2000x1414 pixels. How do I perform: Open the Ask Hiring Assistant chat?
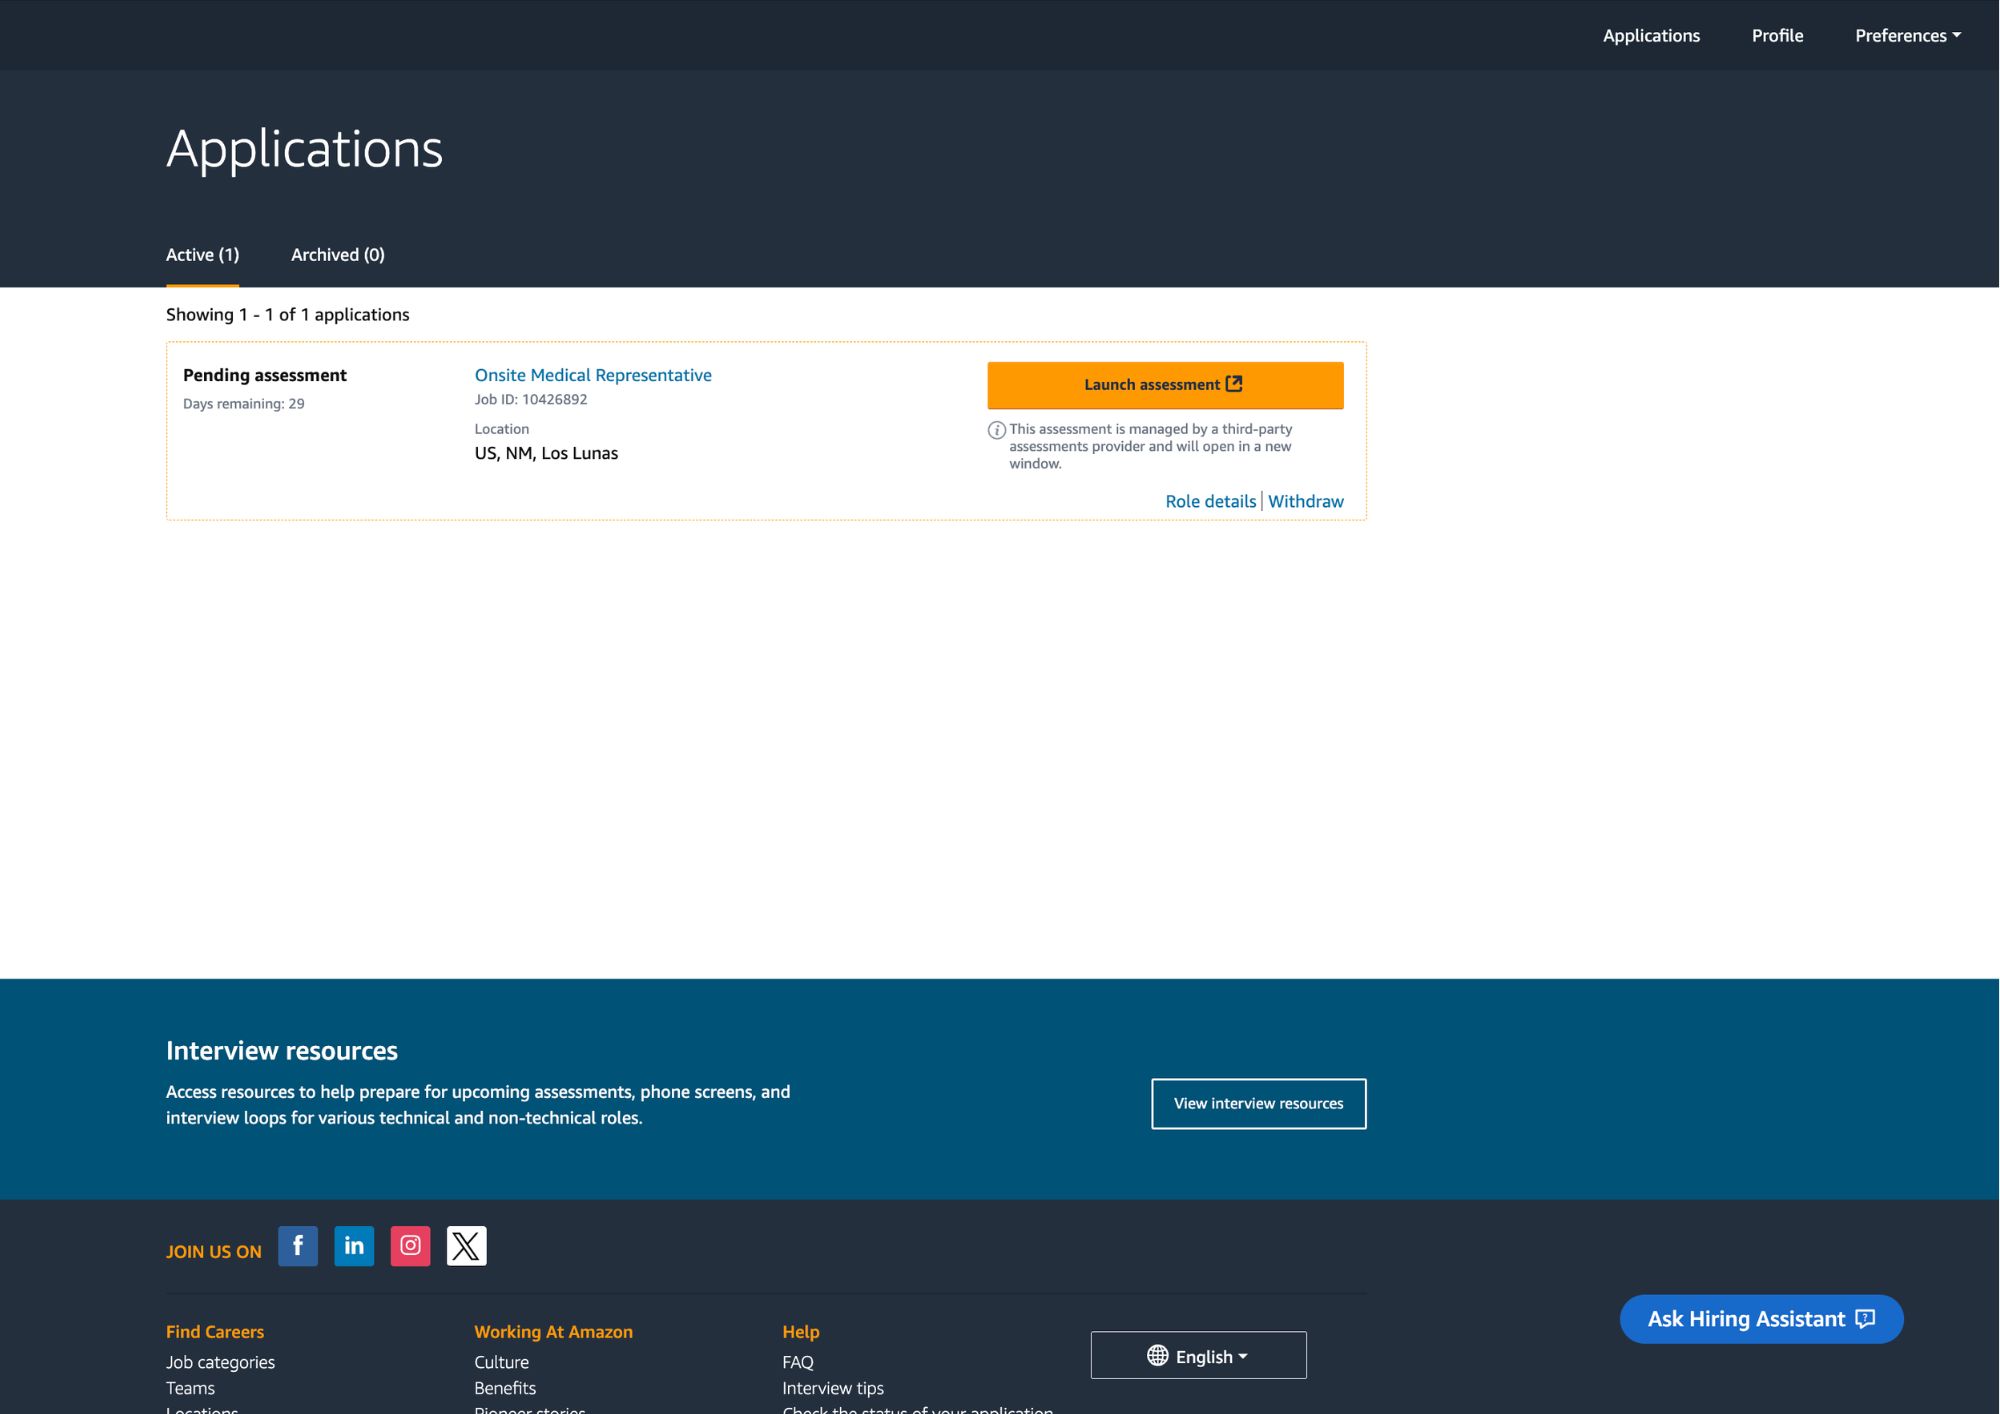[1761, 1319]
